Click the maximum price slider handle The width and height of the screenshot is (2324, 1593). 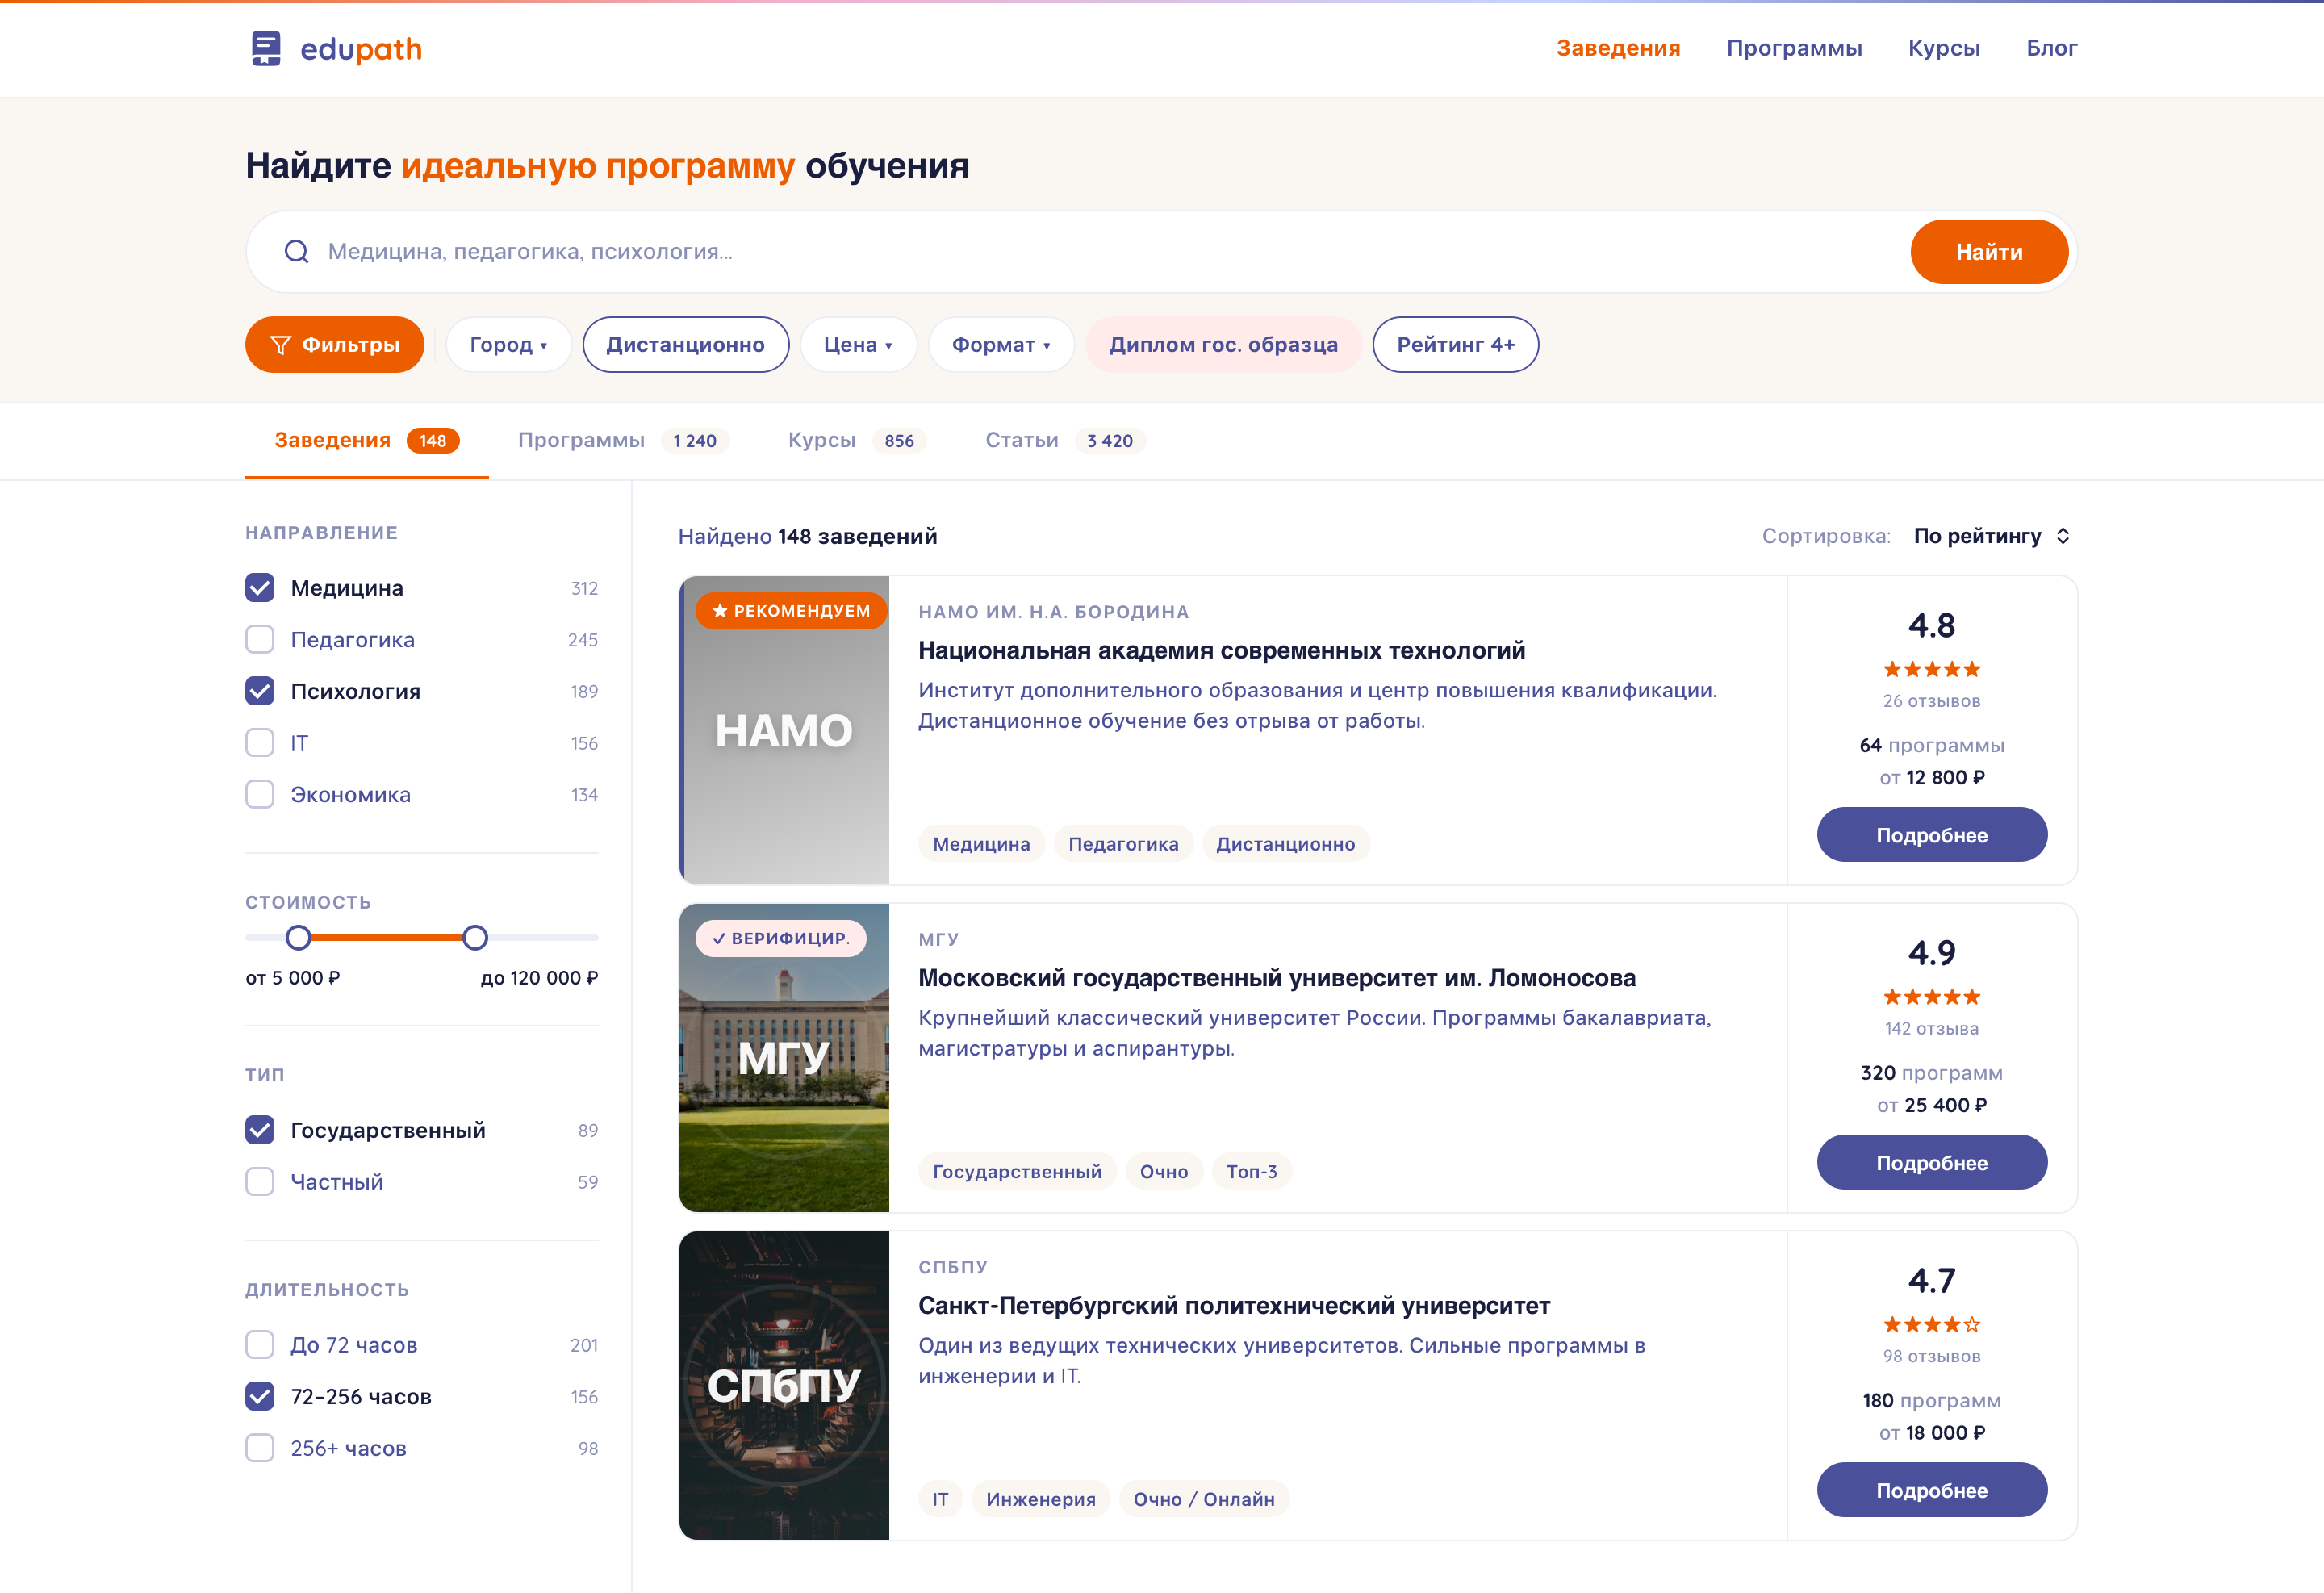point(475,937)
